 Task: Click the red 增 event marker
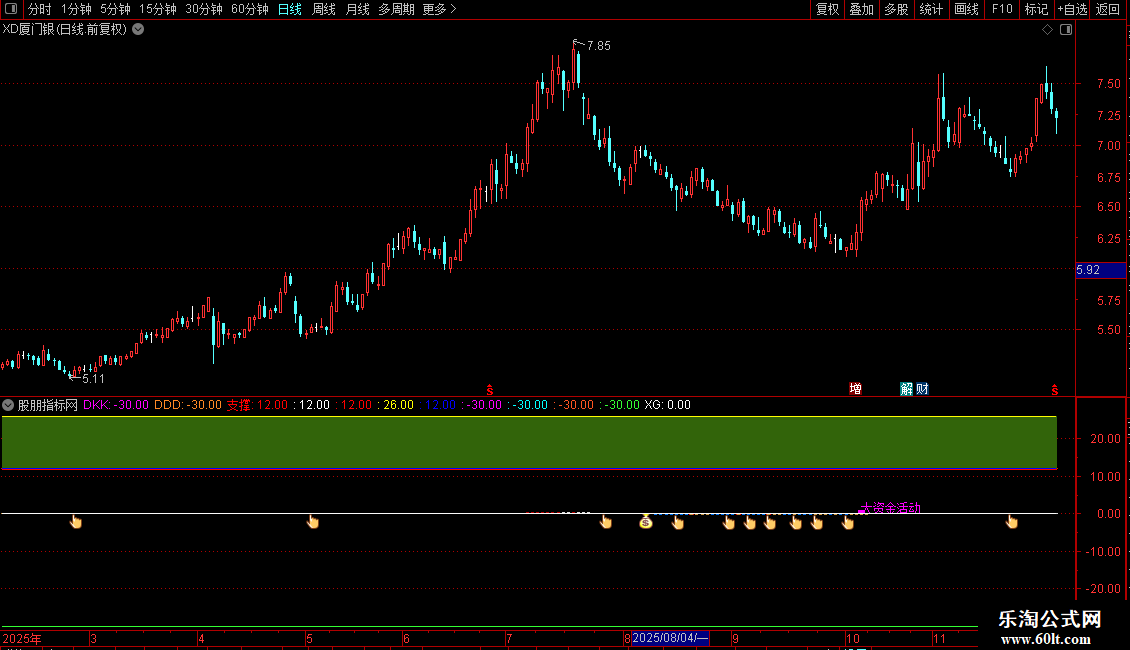coord(856,389)
